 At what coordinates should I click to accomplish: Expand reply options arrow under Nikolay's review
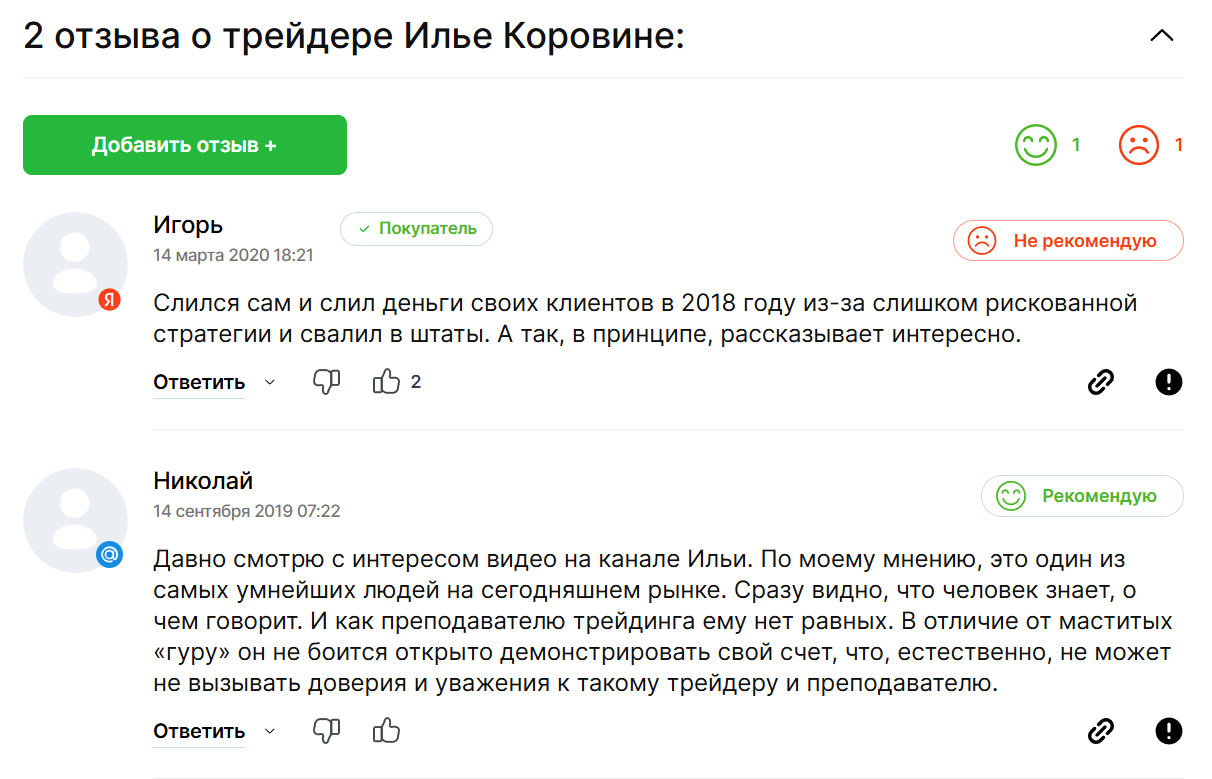(x=269, y=731)
